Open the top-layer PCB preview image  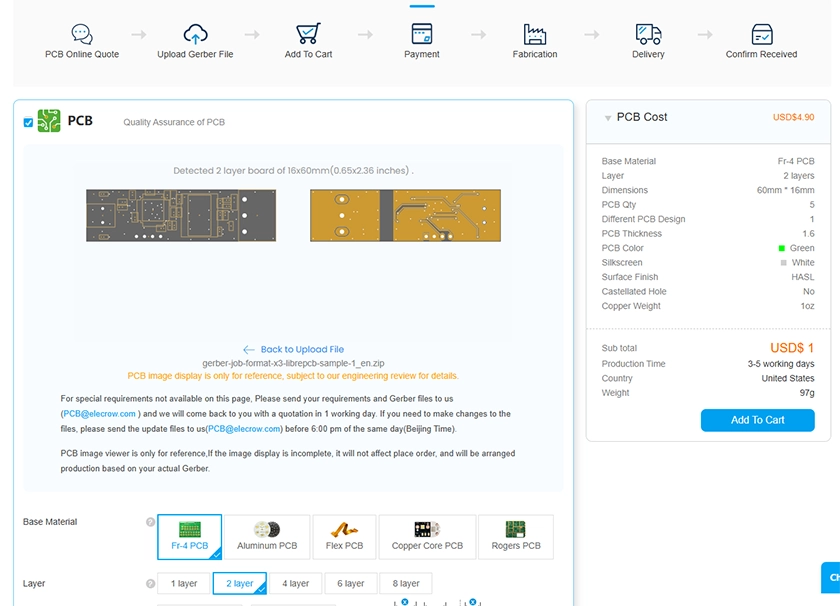181,215
